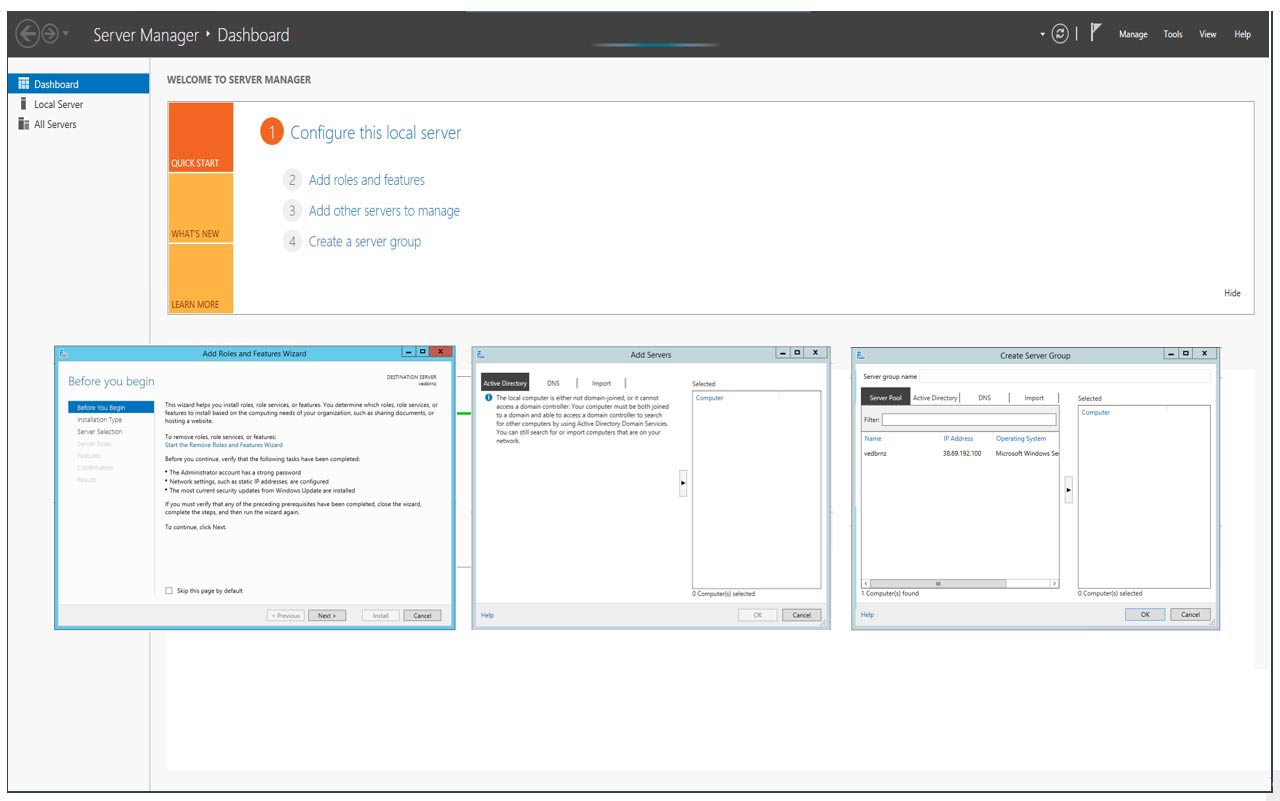Switch to DNS tab in Create Server Group

[984, 398]
